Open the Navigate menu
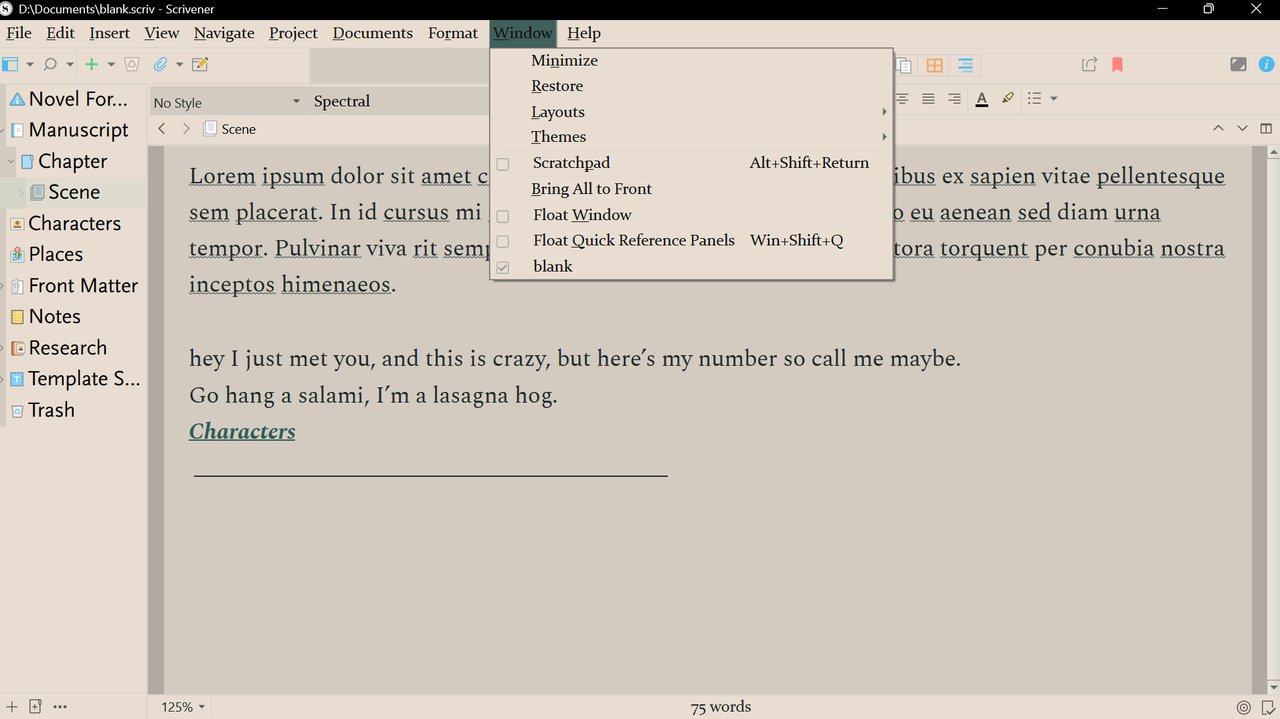Screen dimensions: 1280x719 [x=224, y=33]
